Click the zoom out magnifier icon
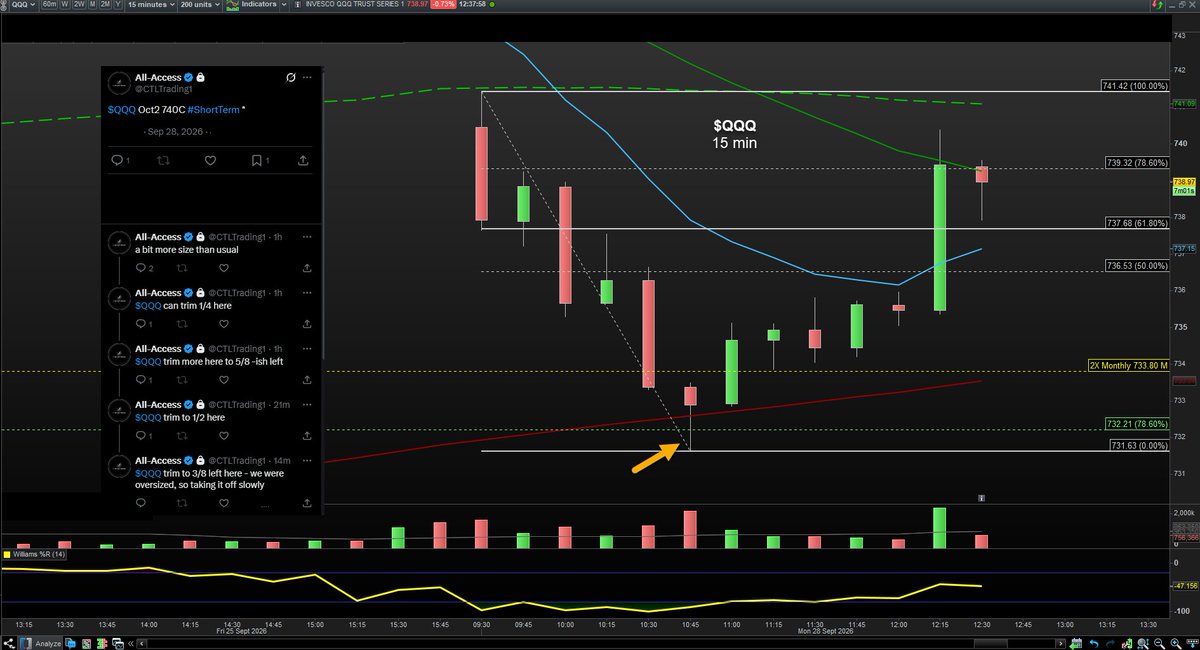 click(1160, 643)
